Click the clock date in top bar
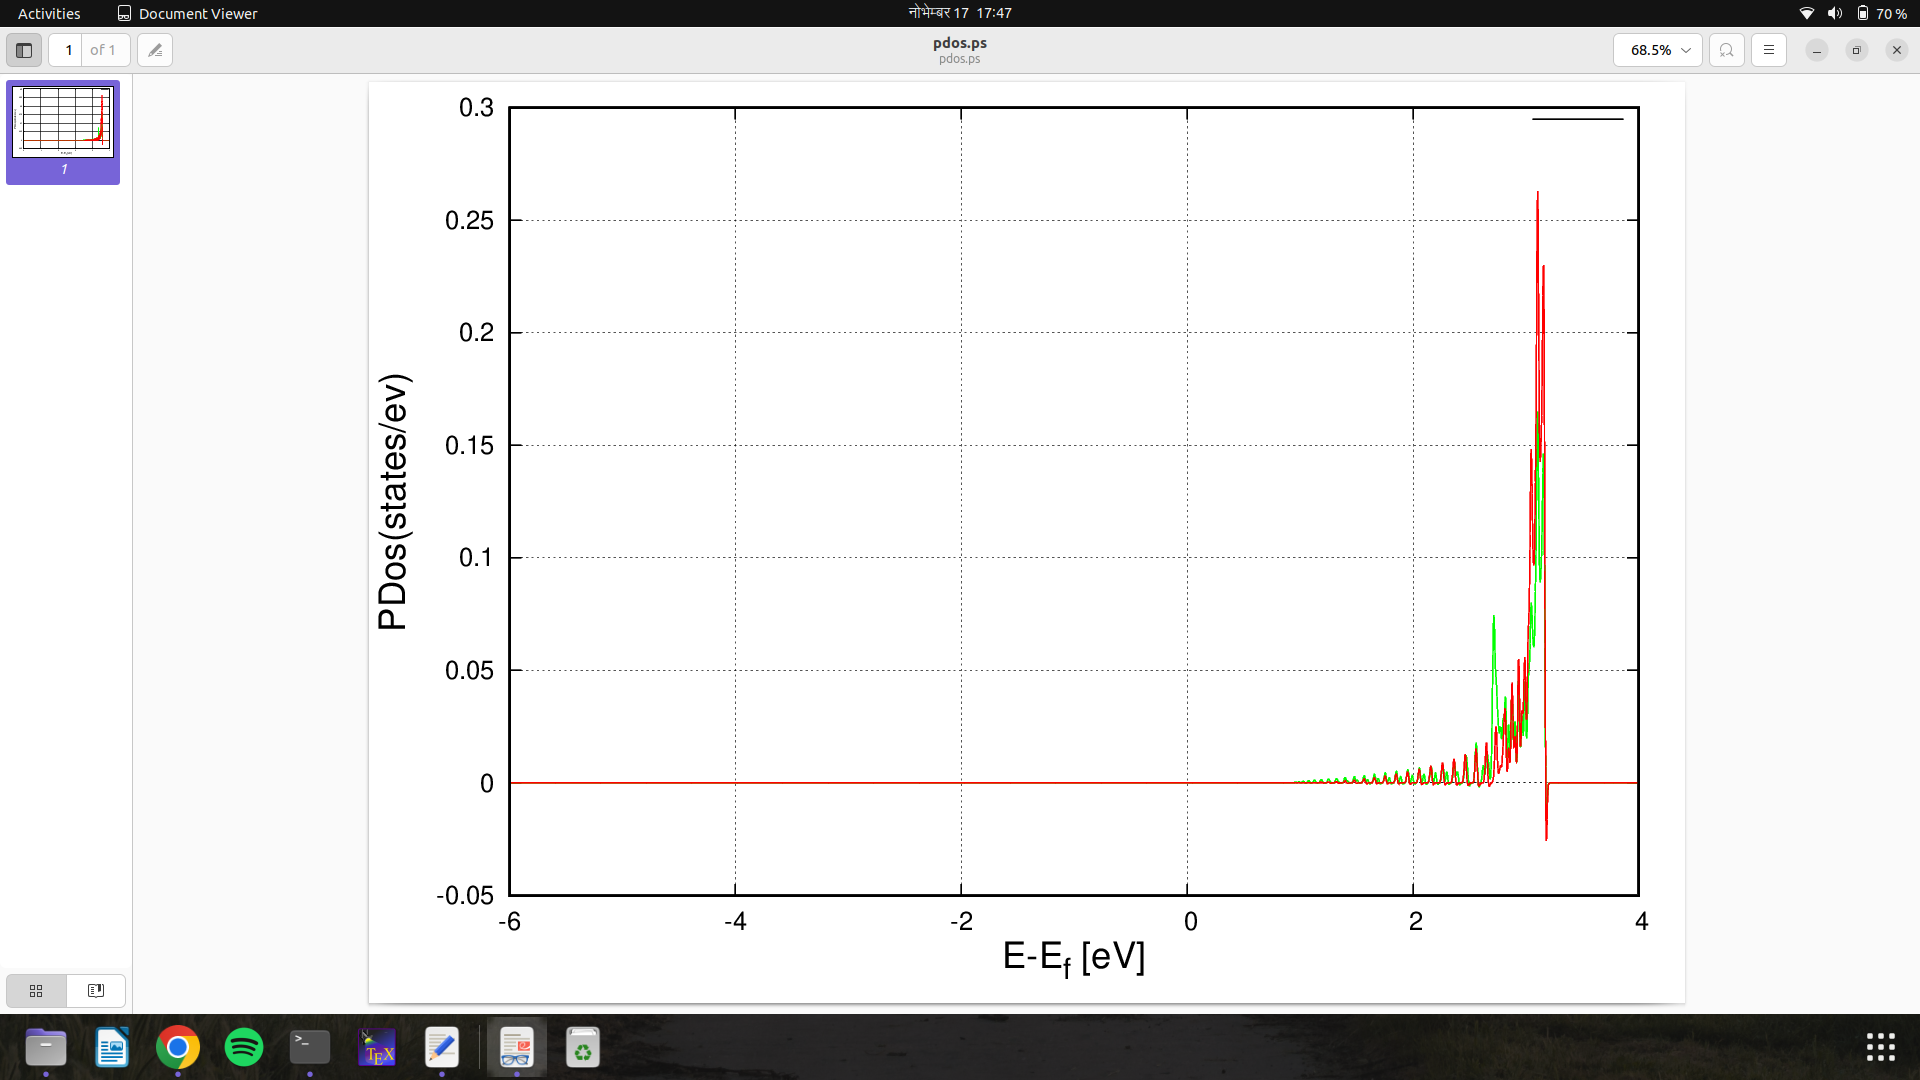The image size is (1920, 1080). (959, 13)
